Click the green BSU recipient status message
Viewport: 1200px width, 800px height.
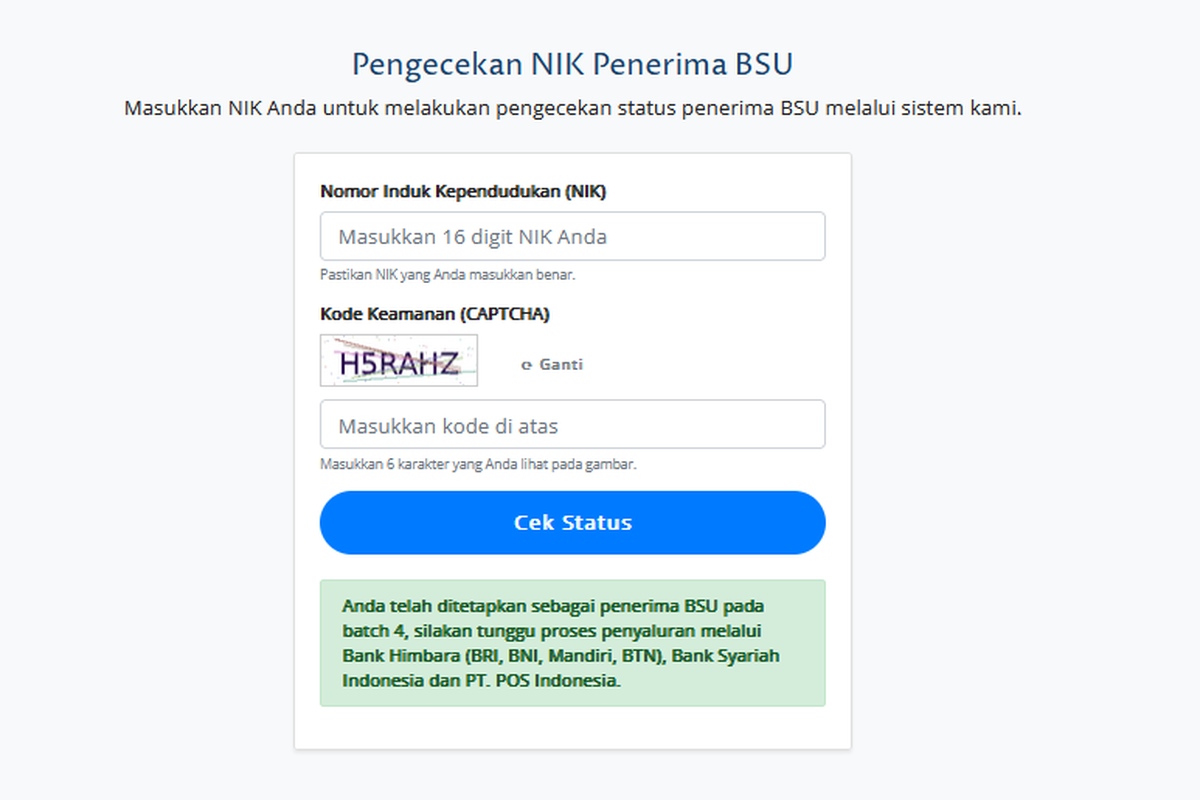pyautogui.click(x=572, y=643)
